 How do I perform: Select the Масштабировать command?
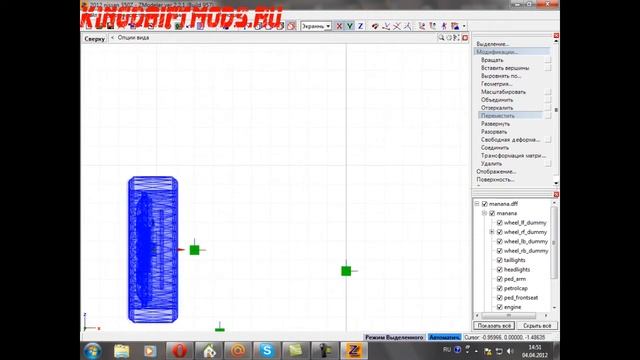(x=503, y=92)
